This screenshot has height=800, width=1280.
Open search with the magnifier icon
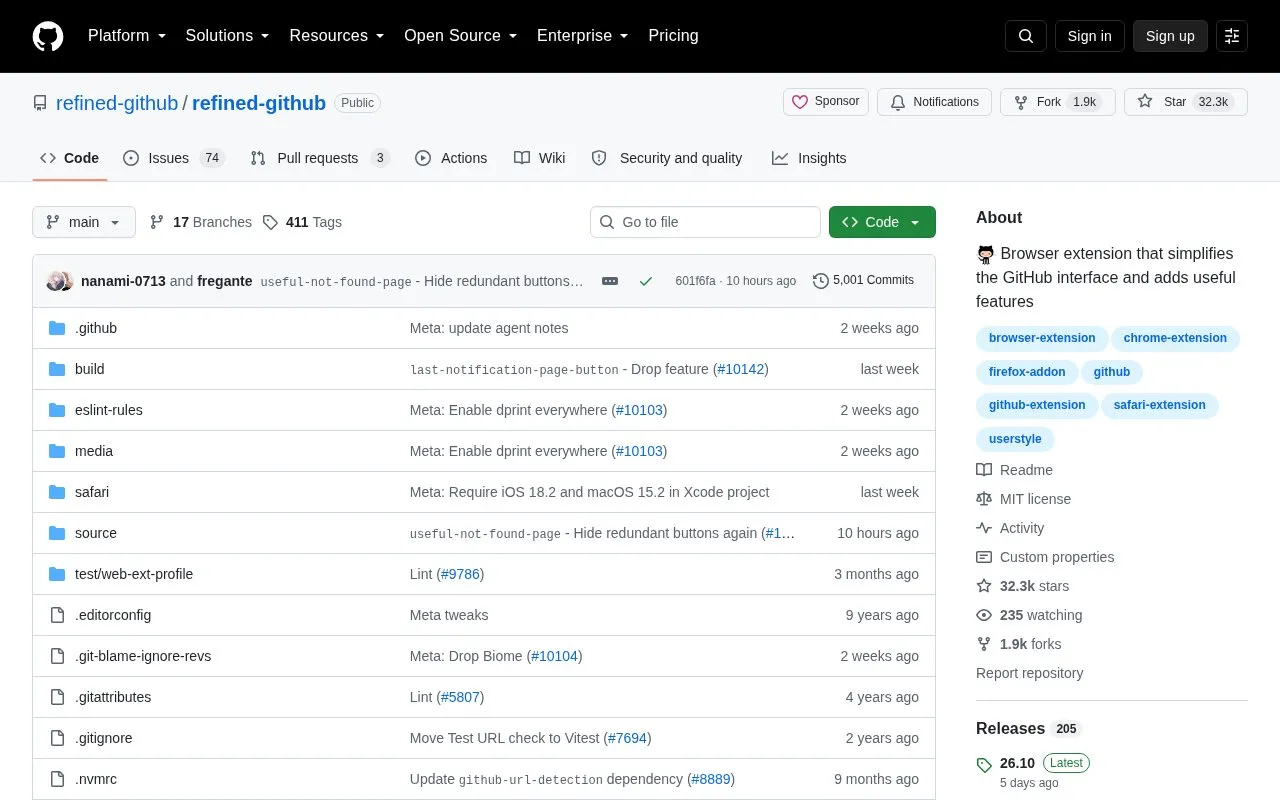click(x=1026, y=36)
